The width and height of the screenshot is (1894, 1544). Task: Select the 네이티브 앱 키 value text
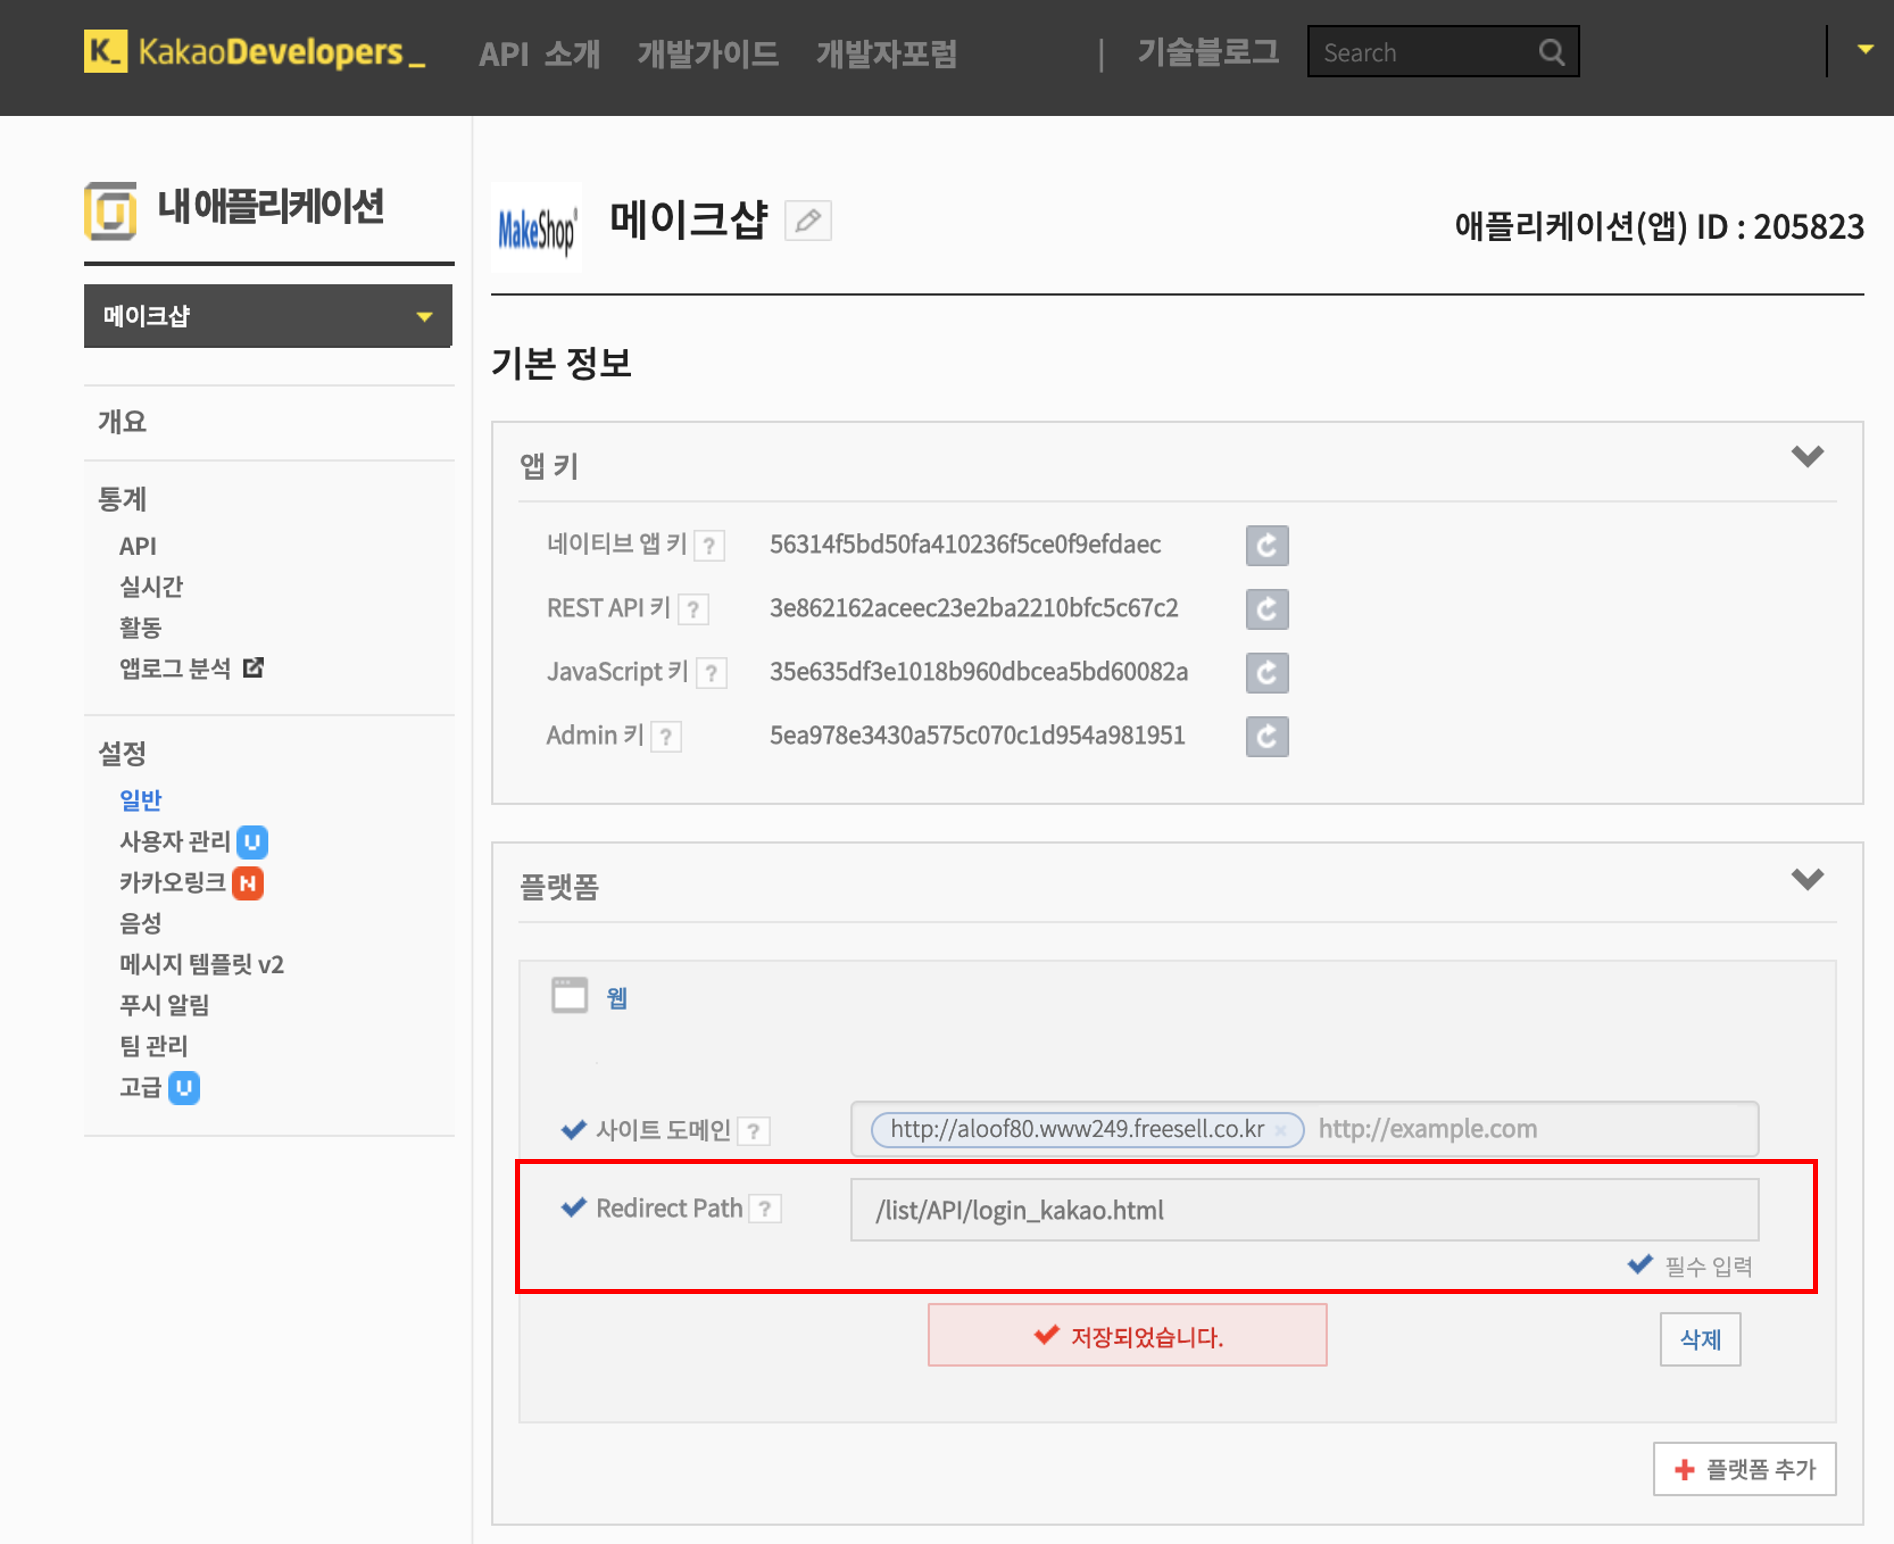click(x=965, y=544)
